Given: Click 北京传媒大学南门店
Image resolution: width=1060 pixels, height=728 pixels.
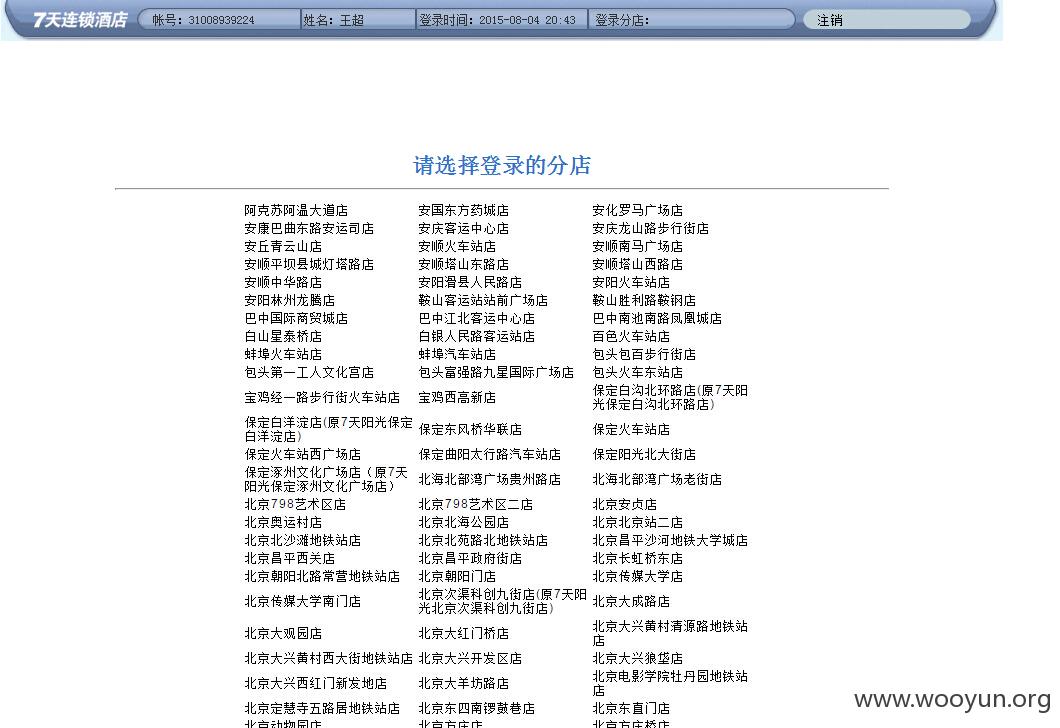Looking at the screenshot, I should (303, 601).
